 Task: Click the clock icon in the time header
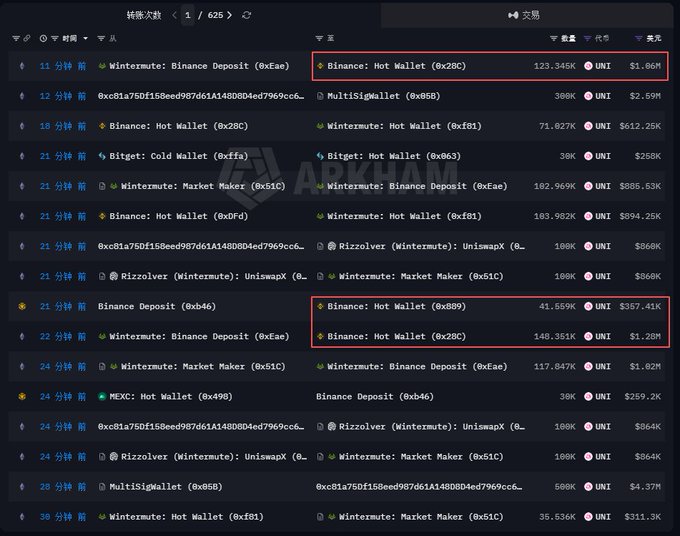click(x=43, y=39)
